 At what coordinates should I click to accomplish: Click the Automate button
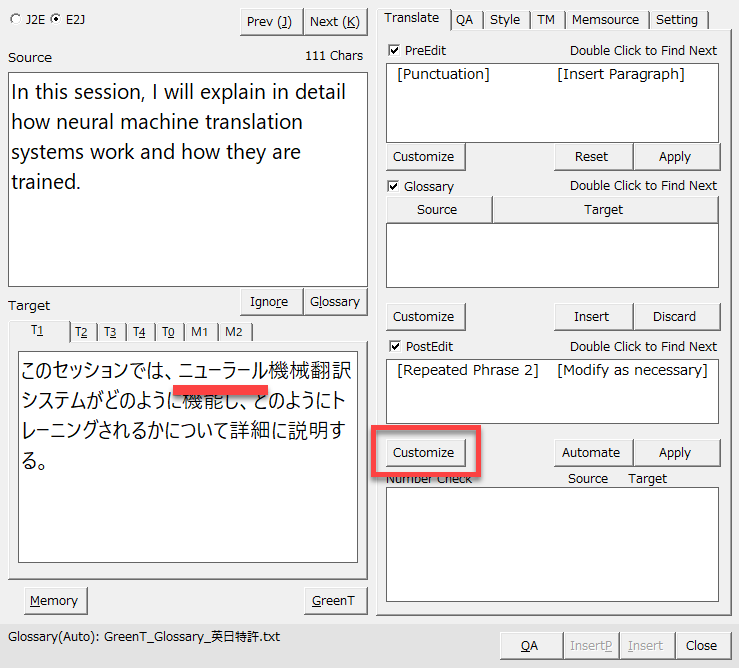[x=591, y=453]
